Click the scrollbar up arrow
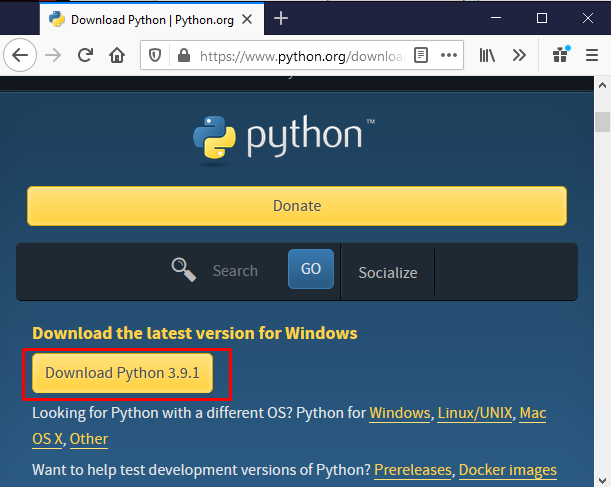Viewport: 611px width, 487px height. click(x=602, y=85)
